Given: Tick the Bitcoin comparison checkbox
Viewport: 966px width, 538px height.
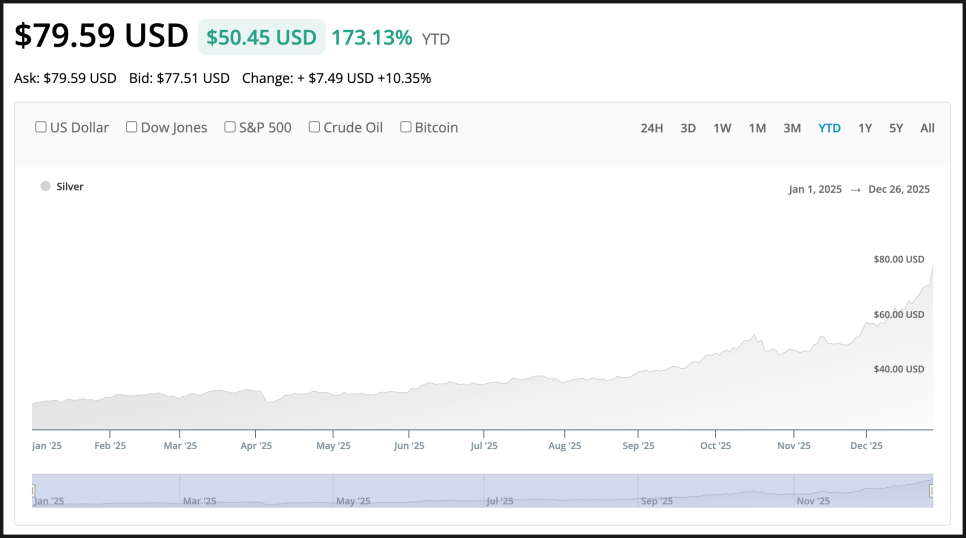Looking at the screenshot, I should pyautogui.click(x=406, y=127).
